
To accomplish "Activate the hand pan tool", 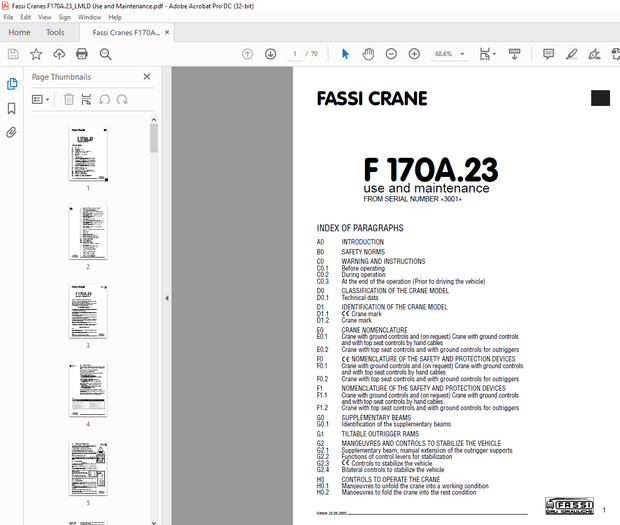I will point(368,54).
